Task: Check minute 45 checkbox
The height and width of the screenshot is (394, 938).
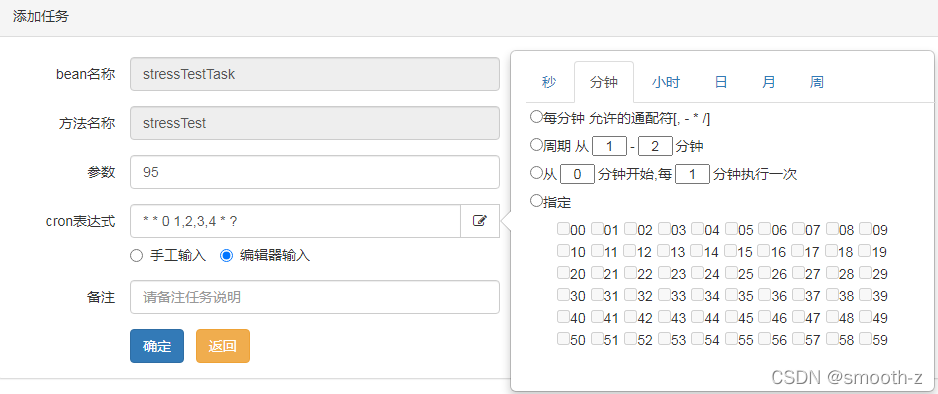Action: point(731,317)
